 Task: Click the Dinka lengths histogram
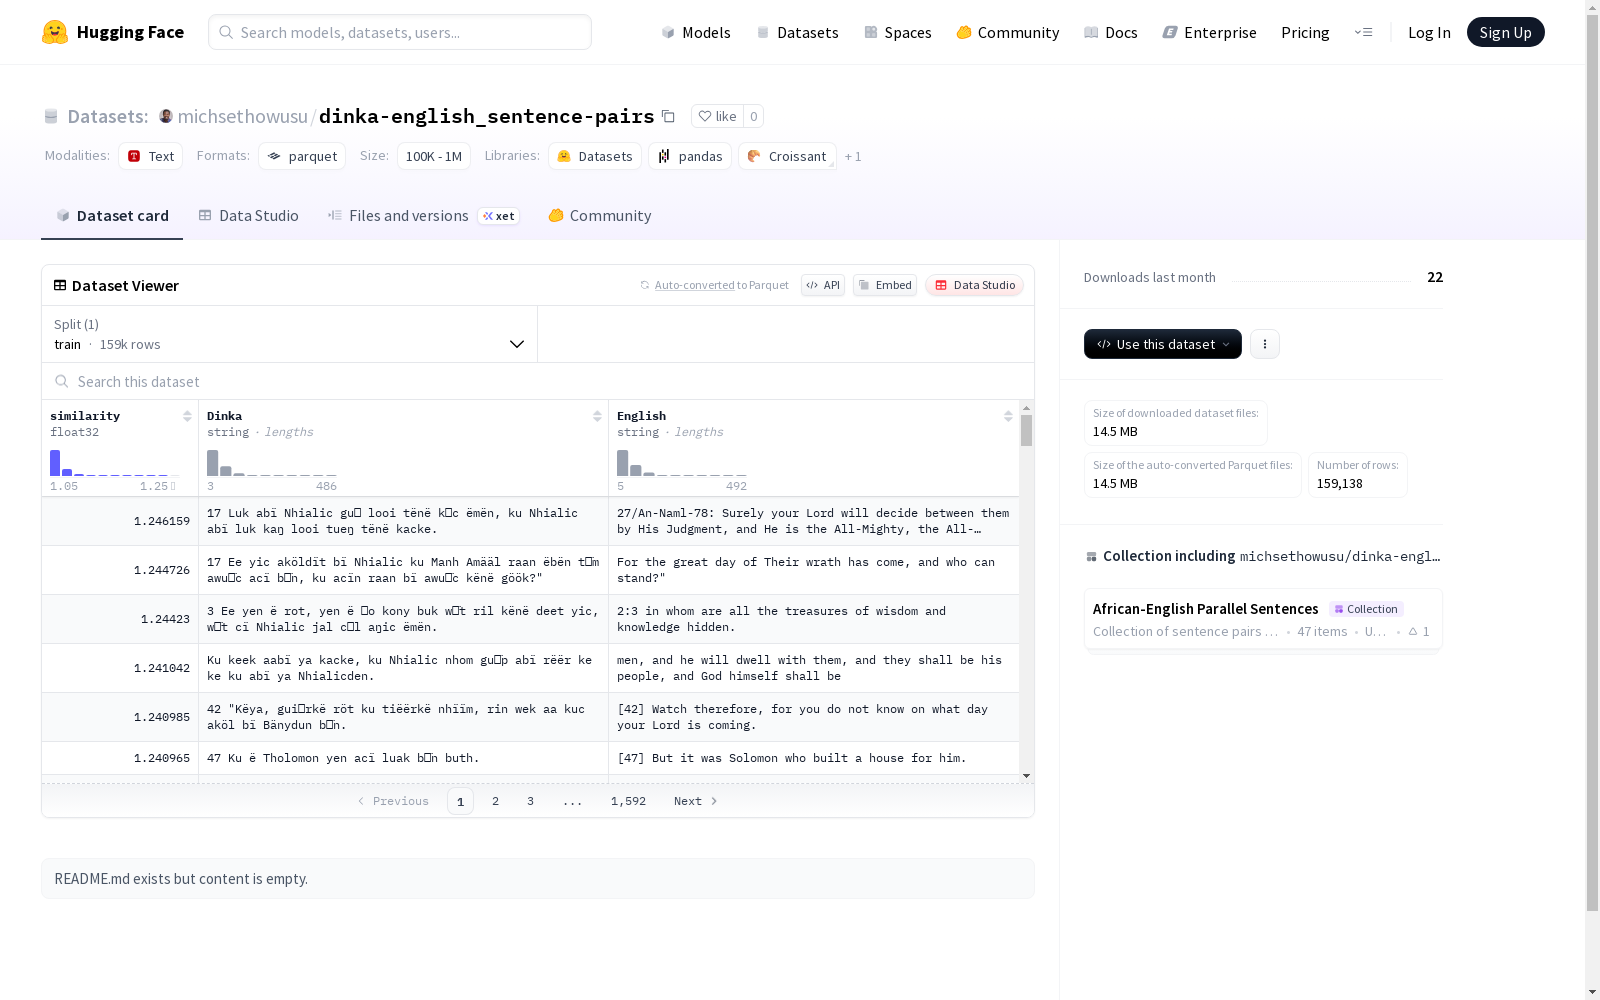[272, 463]
